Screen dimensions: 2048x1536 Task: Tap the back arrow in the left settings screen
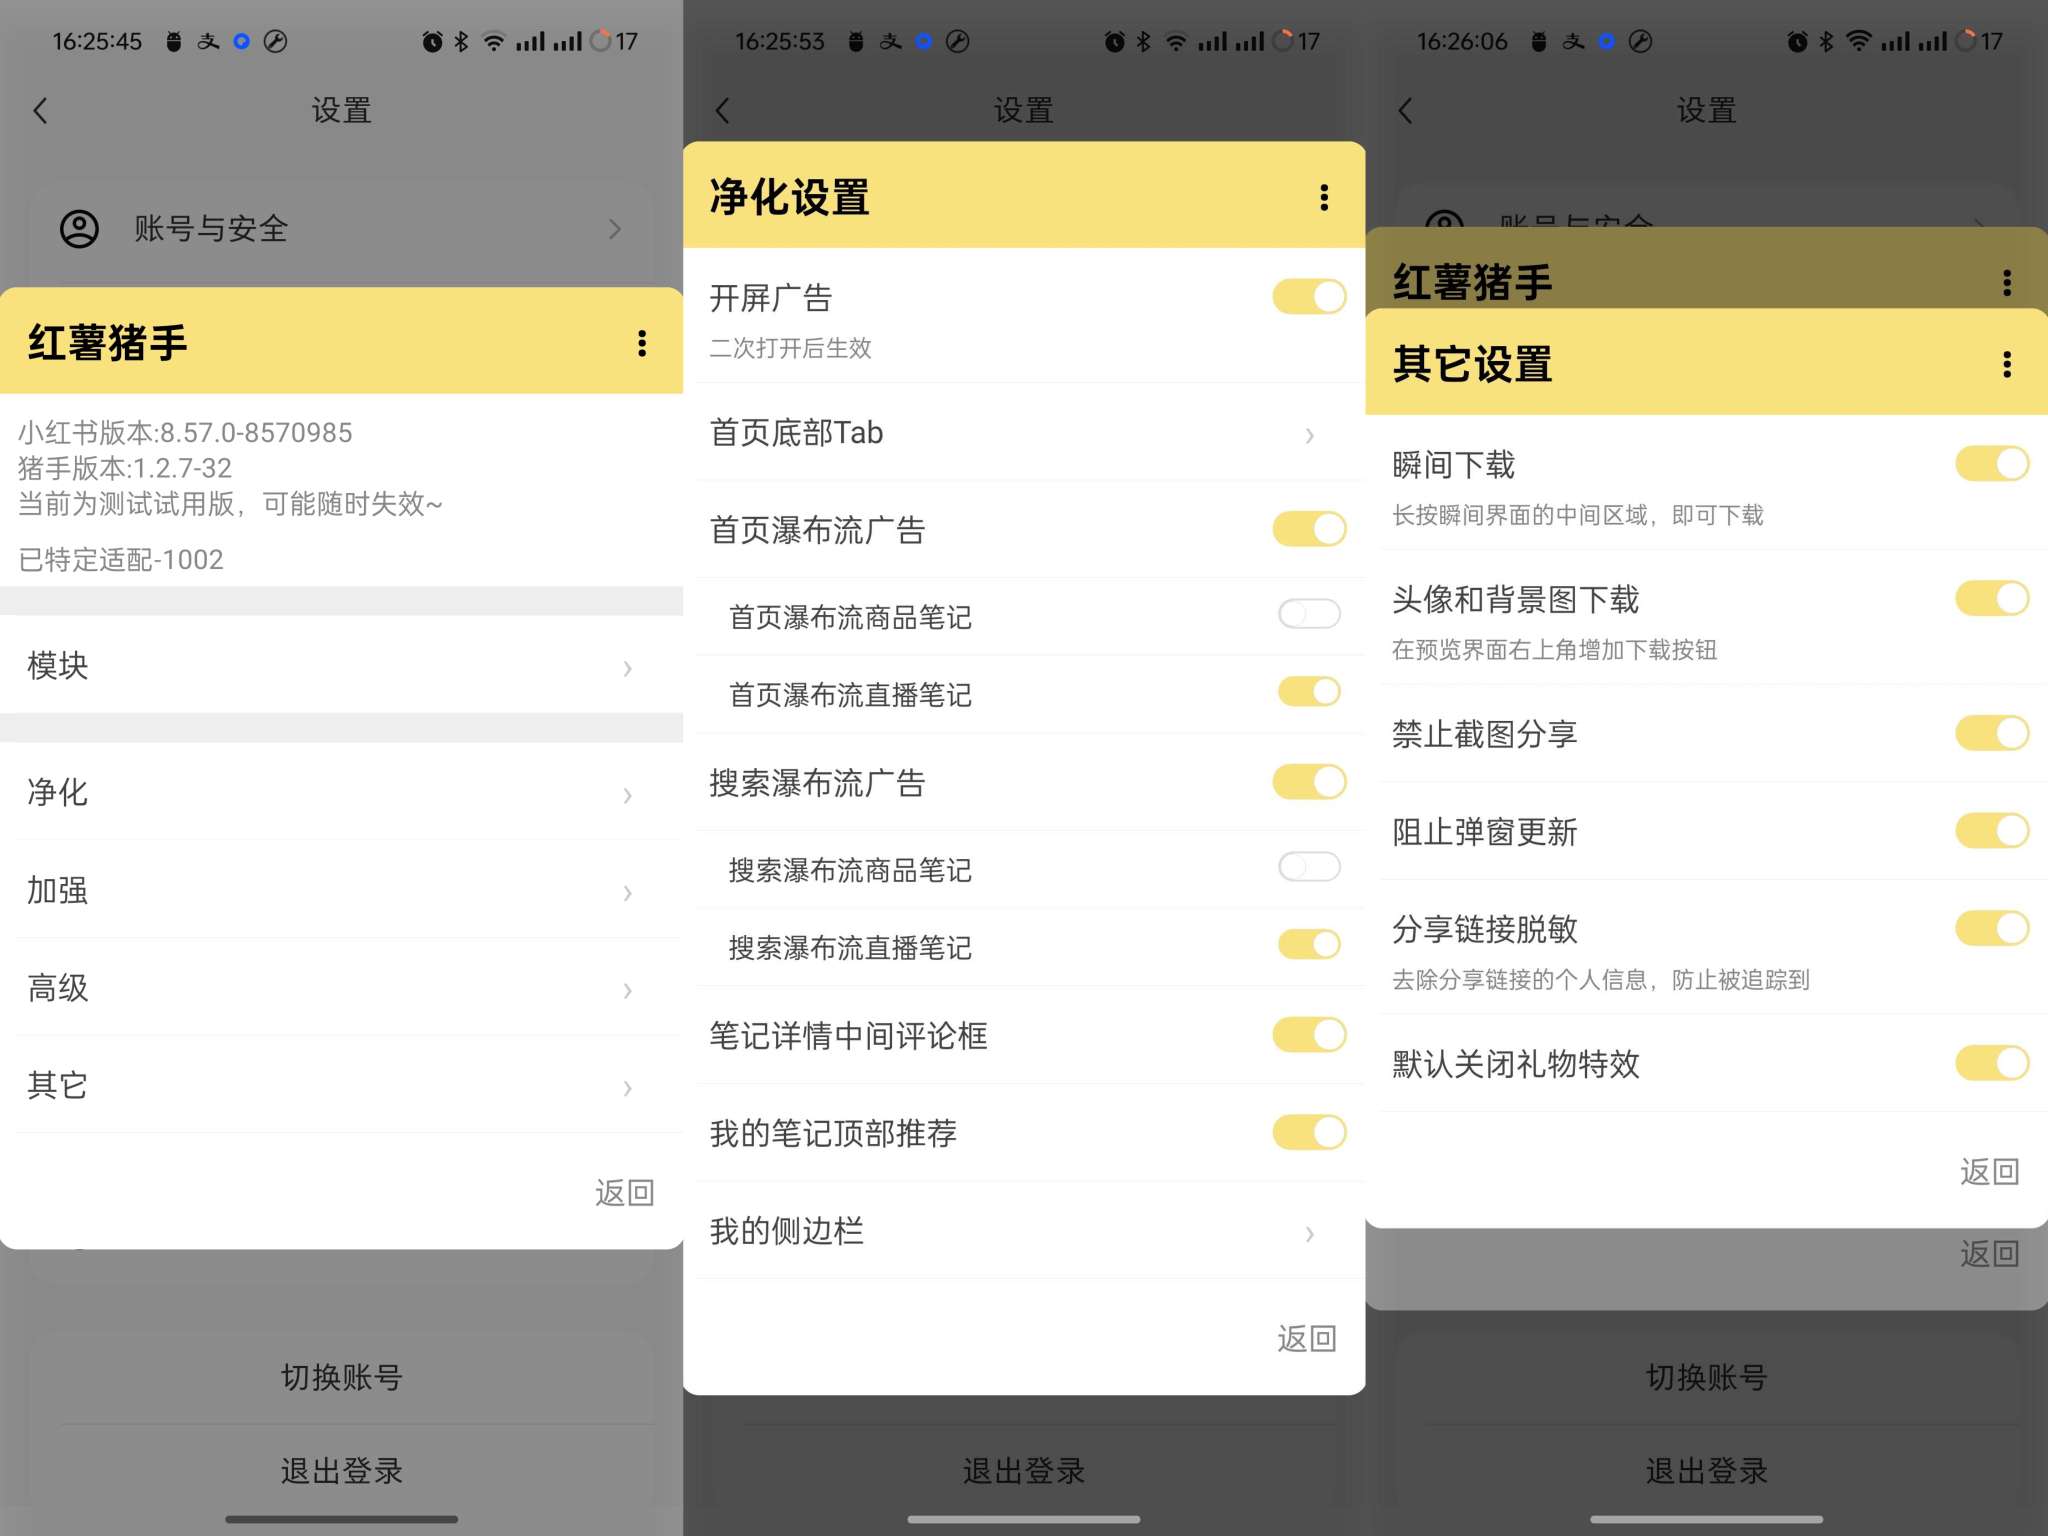pos(40,111)
